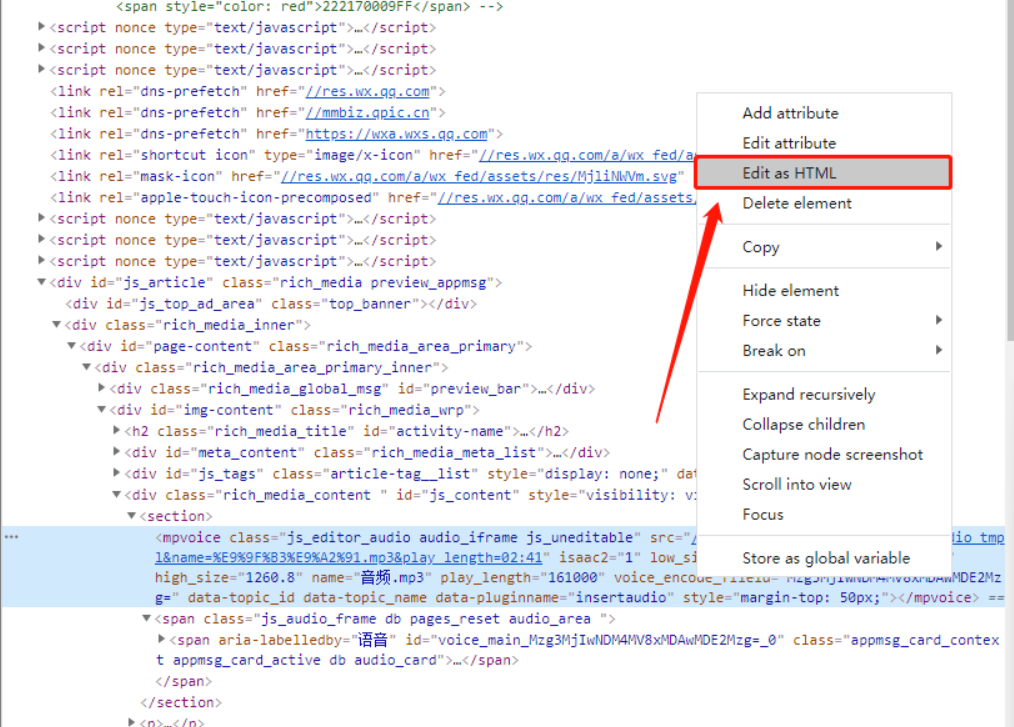Collapse the page-content div node
This screenshot has width=1014, height=727.
(72, 346)
